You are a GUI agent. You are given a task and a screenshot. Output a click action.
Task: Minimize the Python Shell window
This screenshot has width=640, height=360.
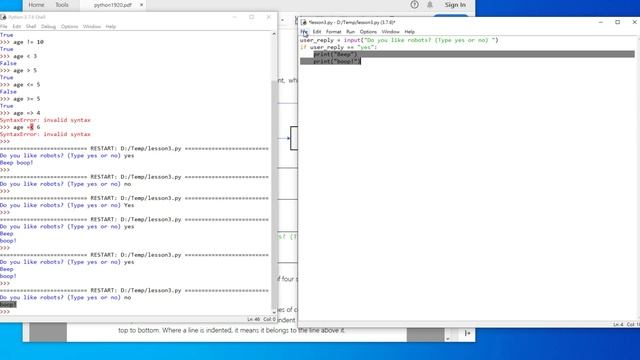coord(235,17)
